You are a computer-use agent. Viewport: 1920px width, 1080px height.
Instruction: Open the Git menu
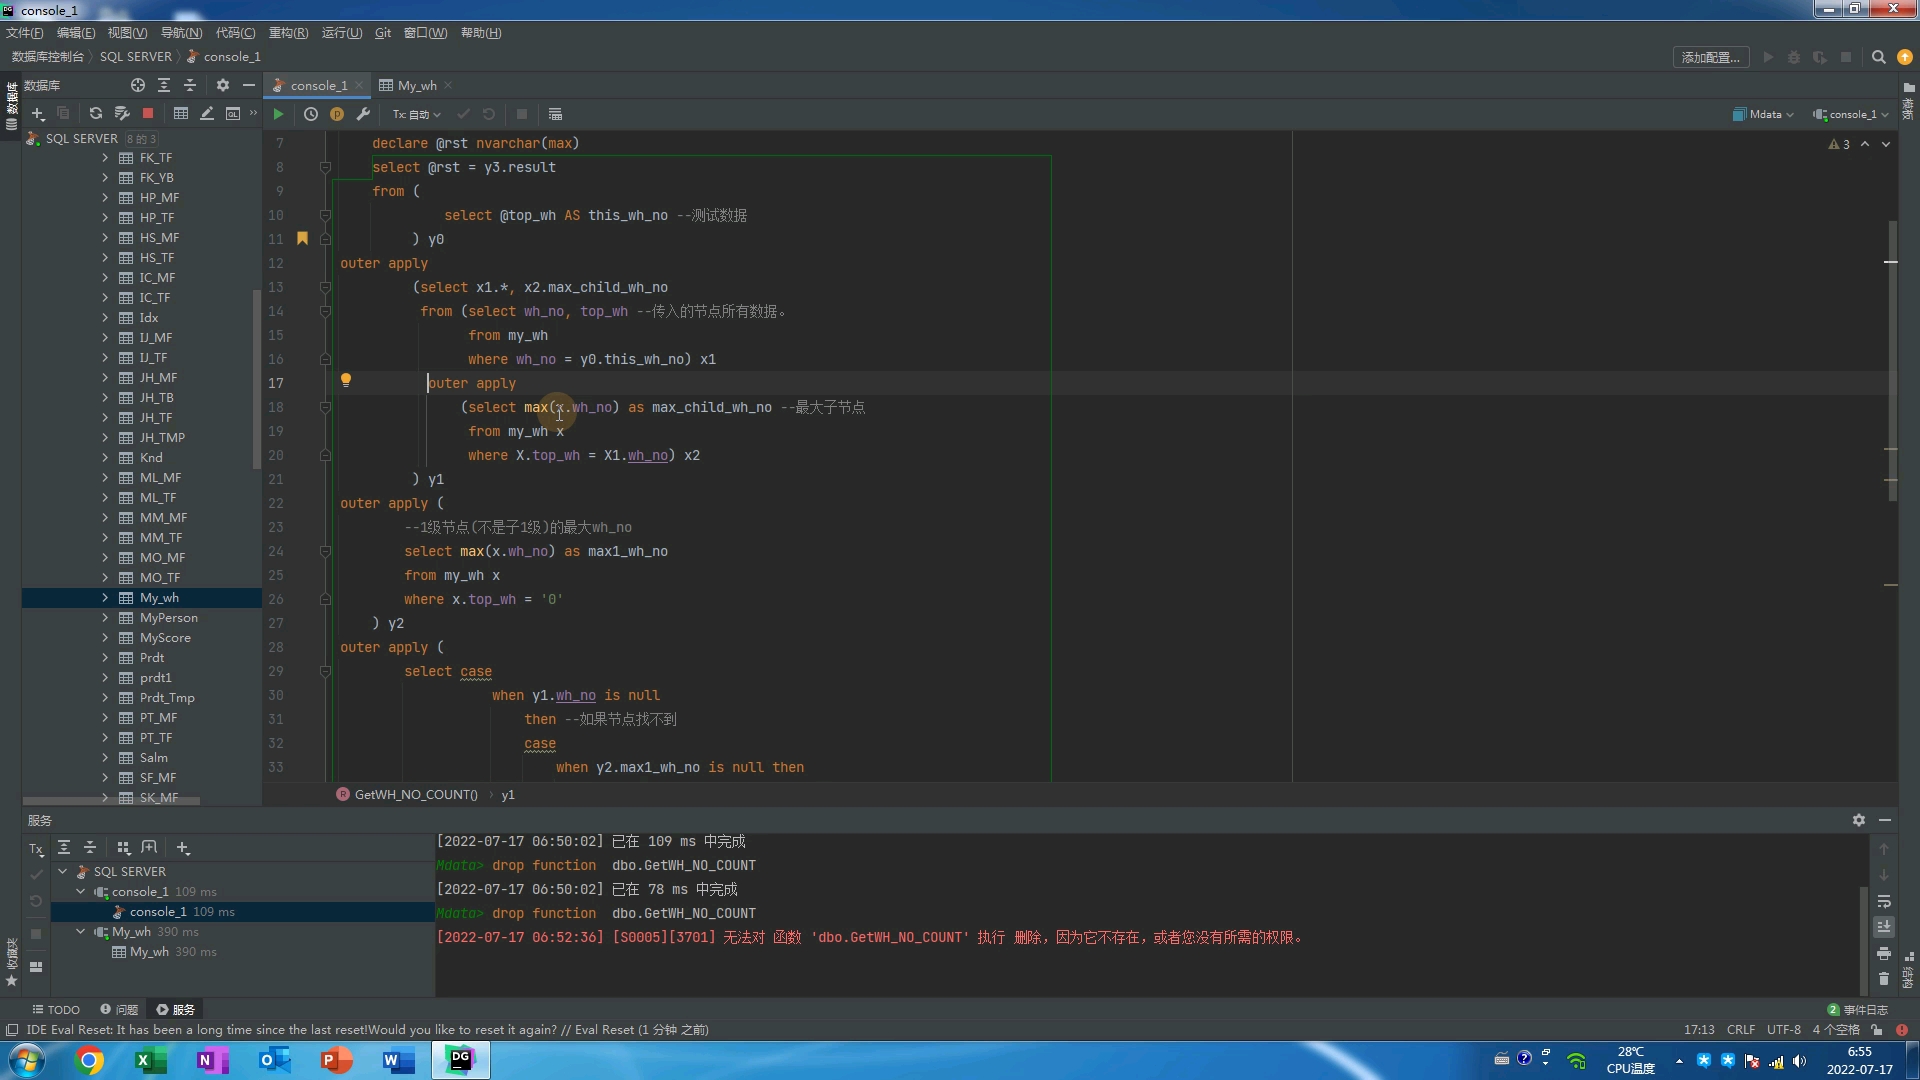click(383, 33)
